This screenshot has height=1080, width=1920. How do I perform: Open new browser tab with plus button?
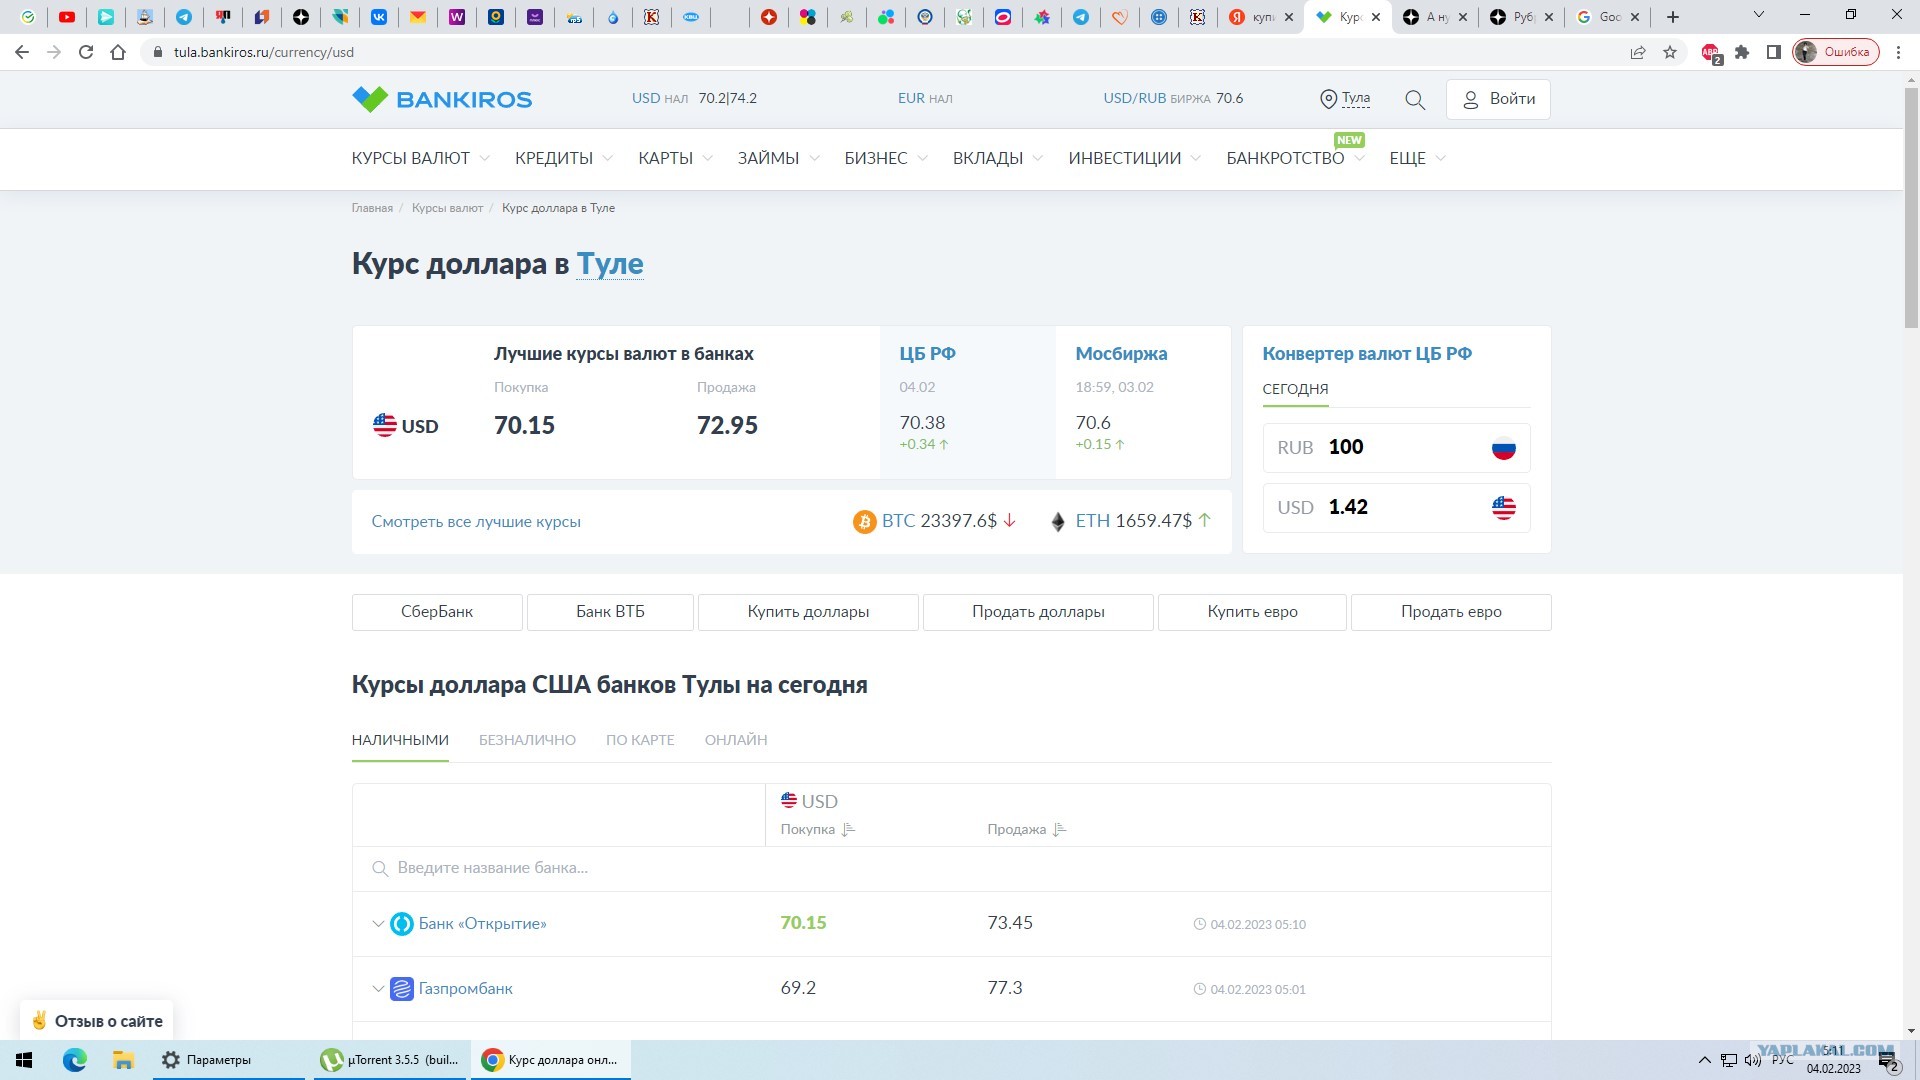tap(1673, 17)
